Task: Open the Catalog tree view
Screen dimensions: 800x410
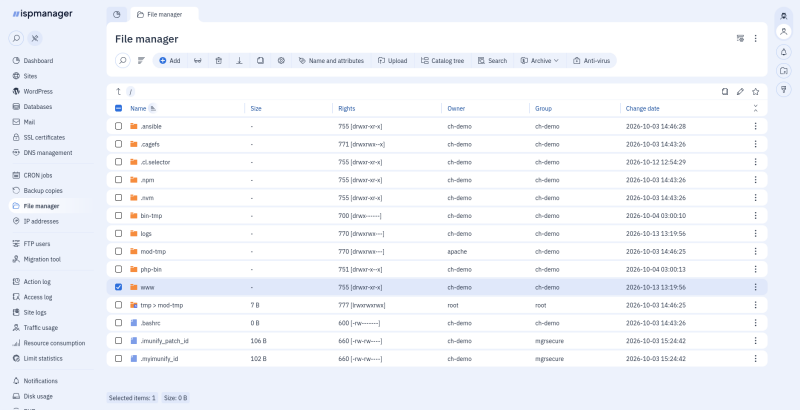Action: 442,61
